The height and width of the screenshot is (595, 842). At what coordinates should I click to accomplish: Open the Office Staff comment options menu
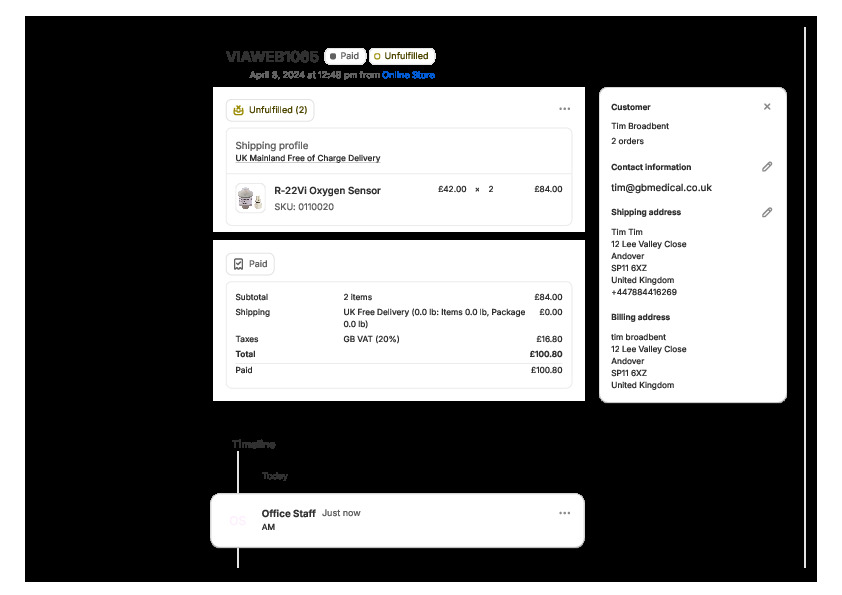[564, 513]
